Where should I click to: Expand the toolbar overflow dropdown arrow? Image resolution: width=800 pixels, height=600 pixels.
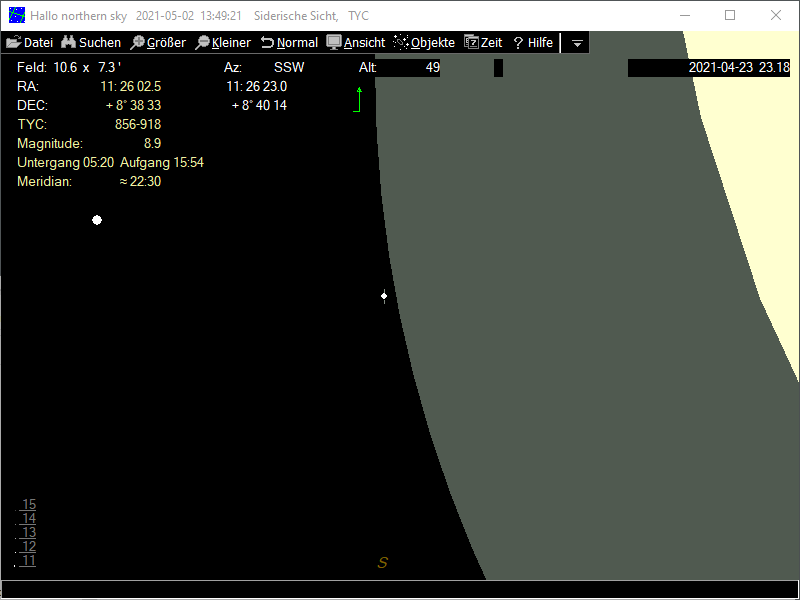tap(577, 44)
